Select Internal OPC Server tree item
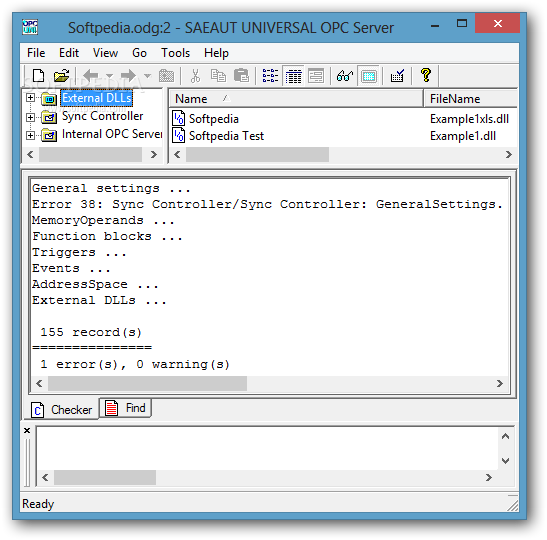Viewport: 547px width, 540px height. (112, 134)
